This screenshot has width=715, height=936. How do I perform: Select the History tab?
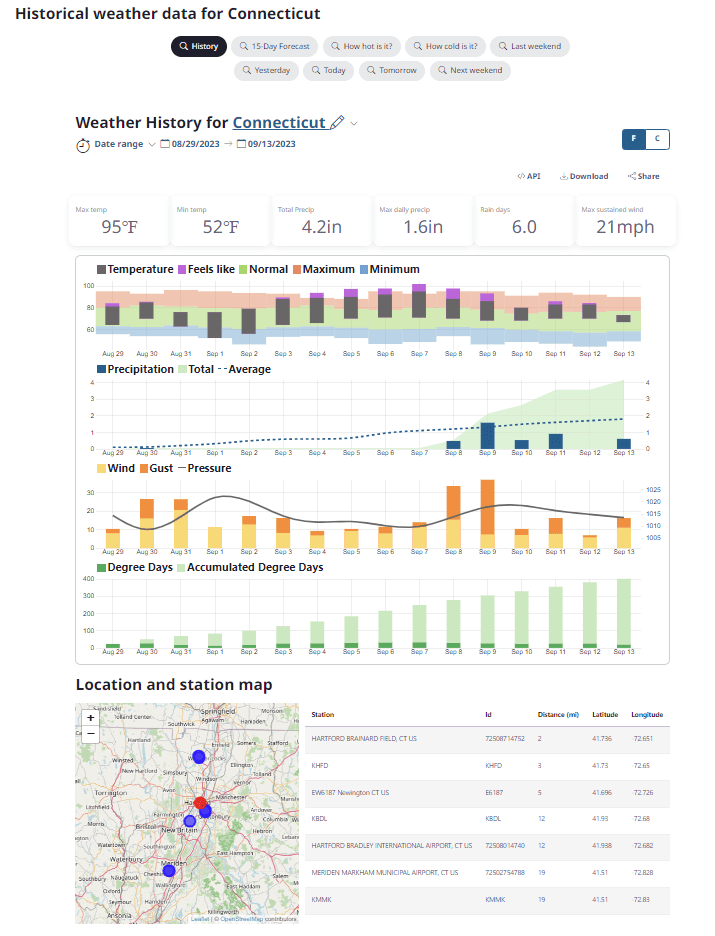pos(198,46)
